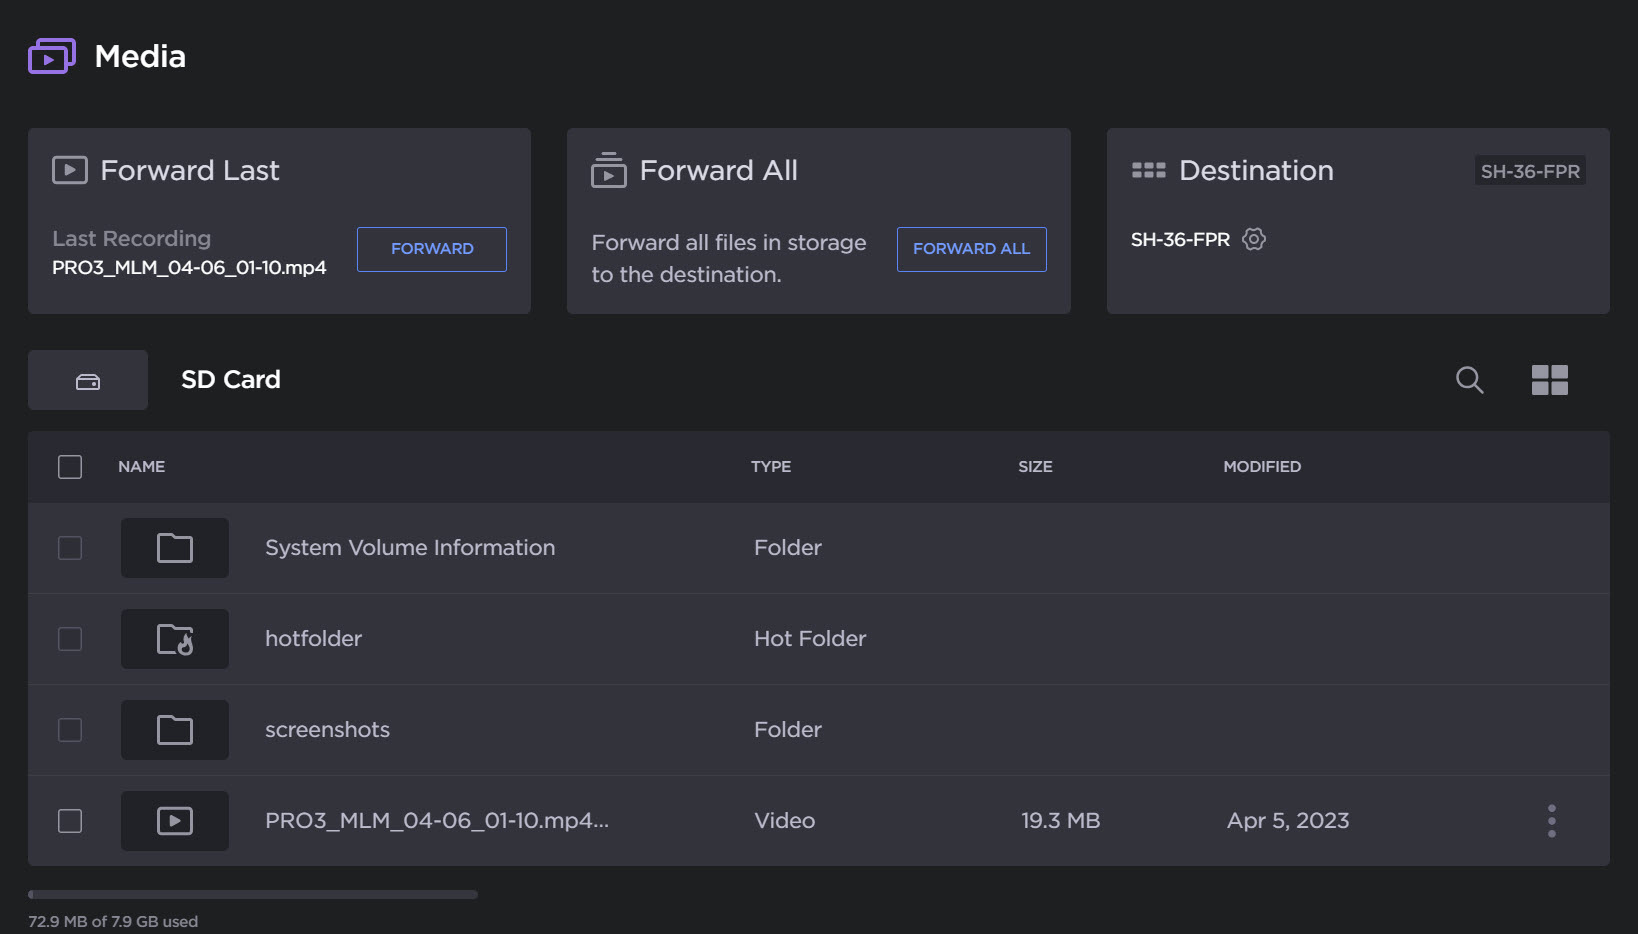This screenshot has width=1638, height=934.
Task: Click the Destination grid icon
Action: [1148, 171]
